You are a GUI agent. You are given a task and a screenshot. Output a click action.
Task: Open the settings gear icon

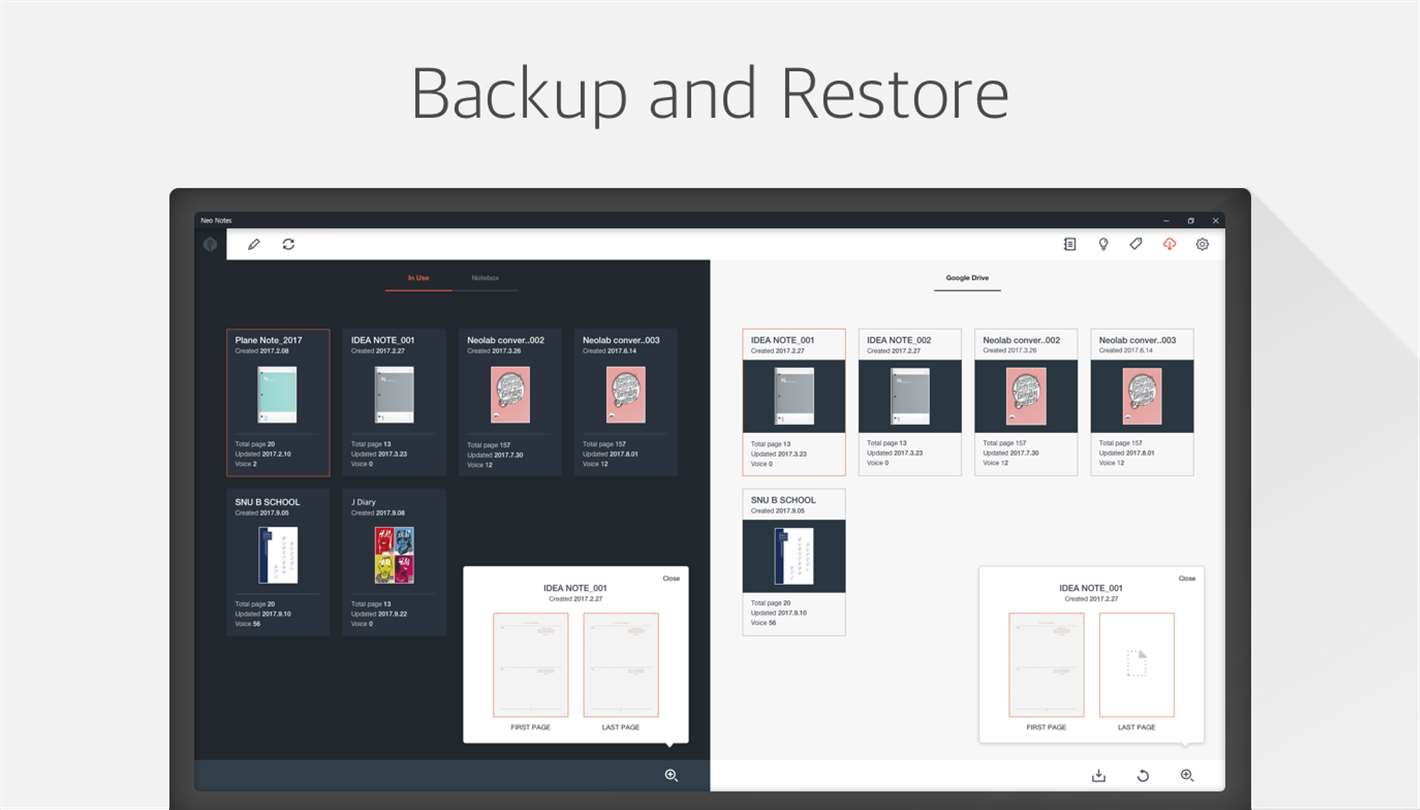pos(1202,244)
